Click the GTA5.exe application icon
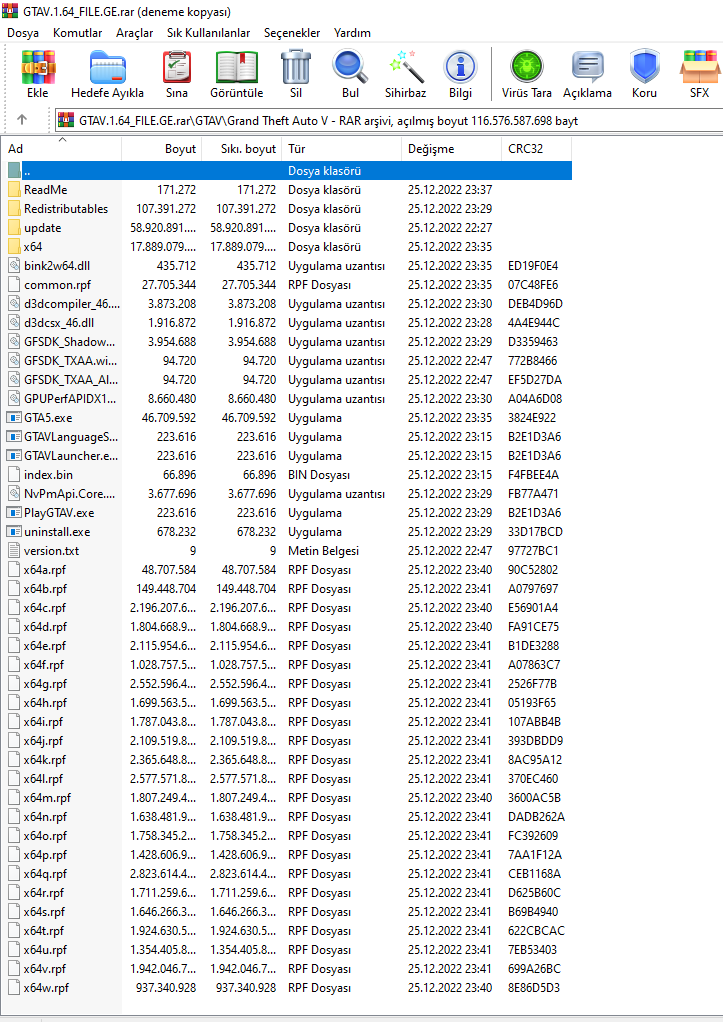Viewport: 723px width, 1022px height. [15, 418]
